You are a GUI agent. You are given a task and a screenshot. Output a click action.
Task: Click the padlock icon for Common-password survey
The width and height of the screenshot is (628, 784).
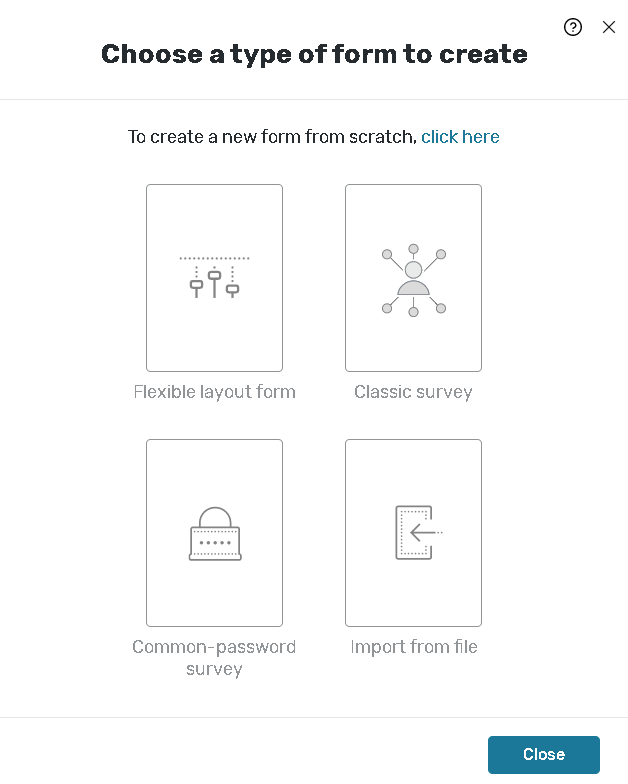[x=214, y=534]
